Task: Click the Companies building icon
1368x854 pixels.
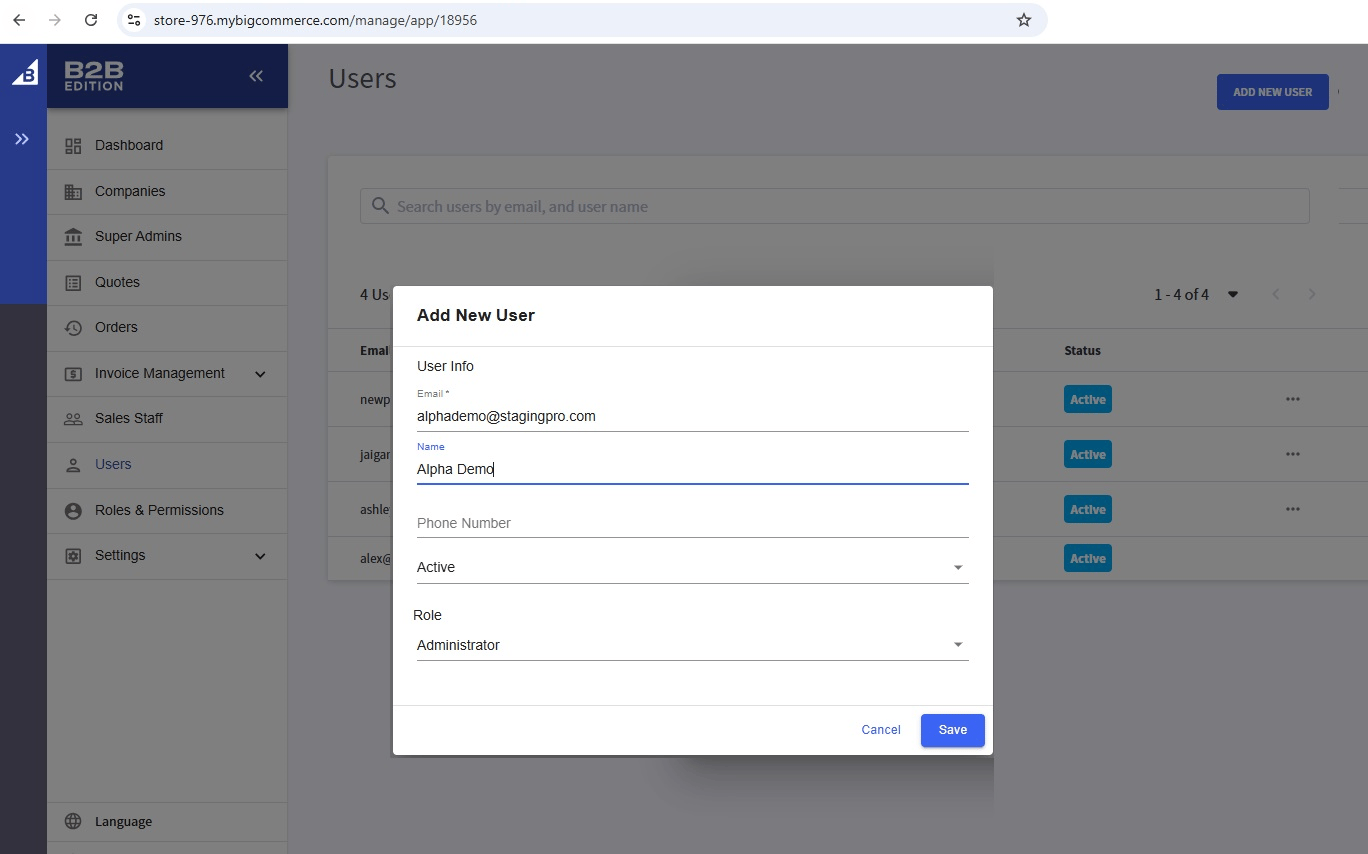Action: (x=73, y=192)
